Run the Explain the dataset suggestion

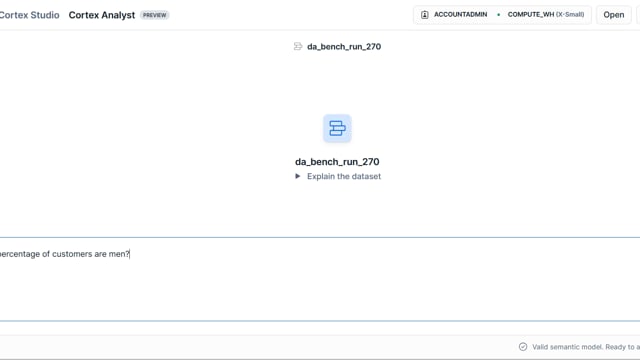[344, 176]
